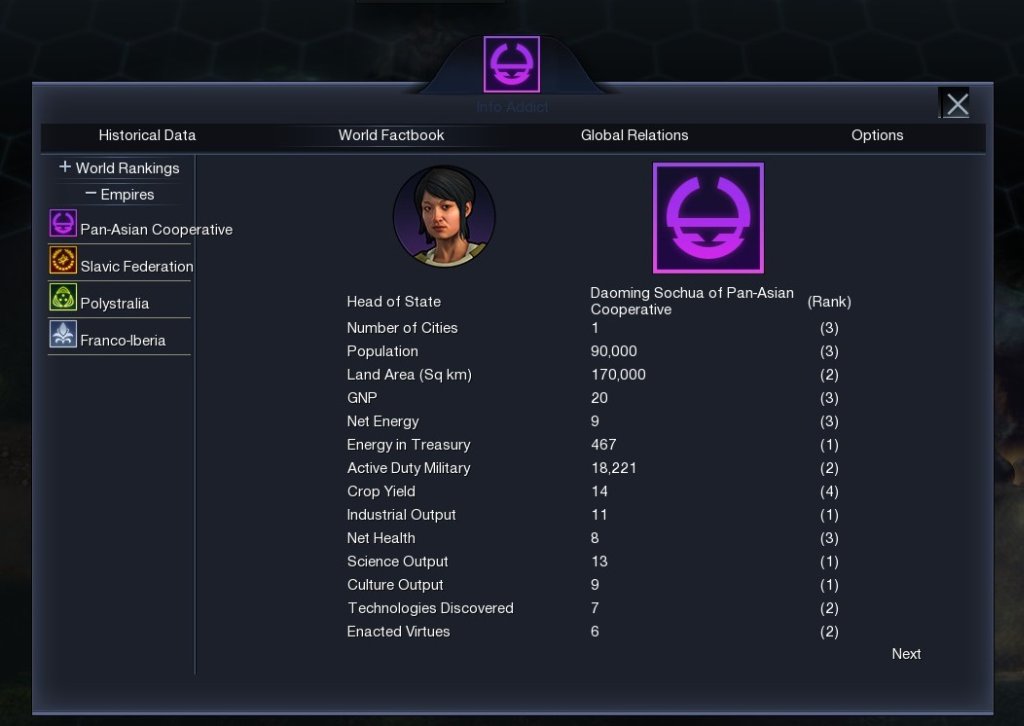Switch to the World Factbook tab
This screenshot has height=726, width=1024.
[391, 135]
